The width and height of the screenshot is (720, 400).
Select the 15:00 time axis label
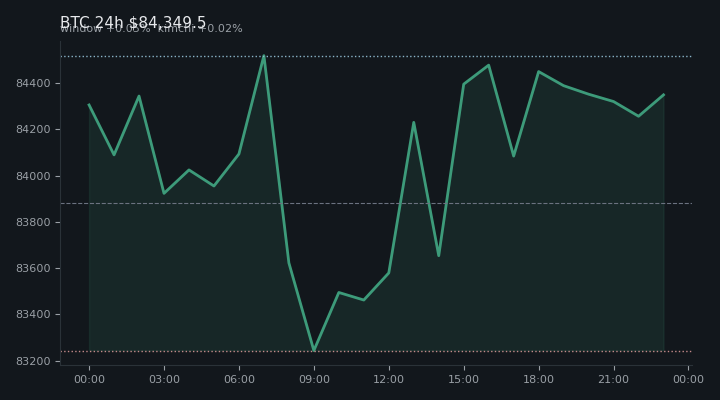[x=464, y=379]
